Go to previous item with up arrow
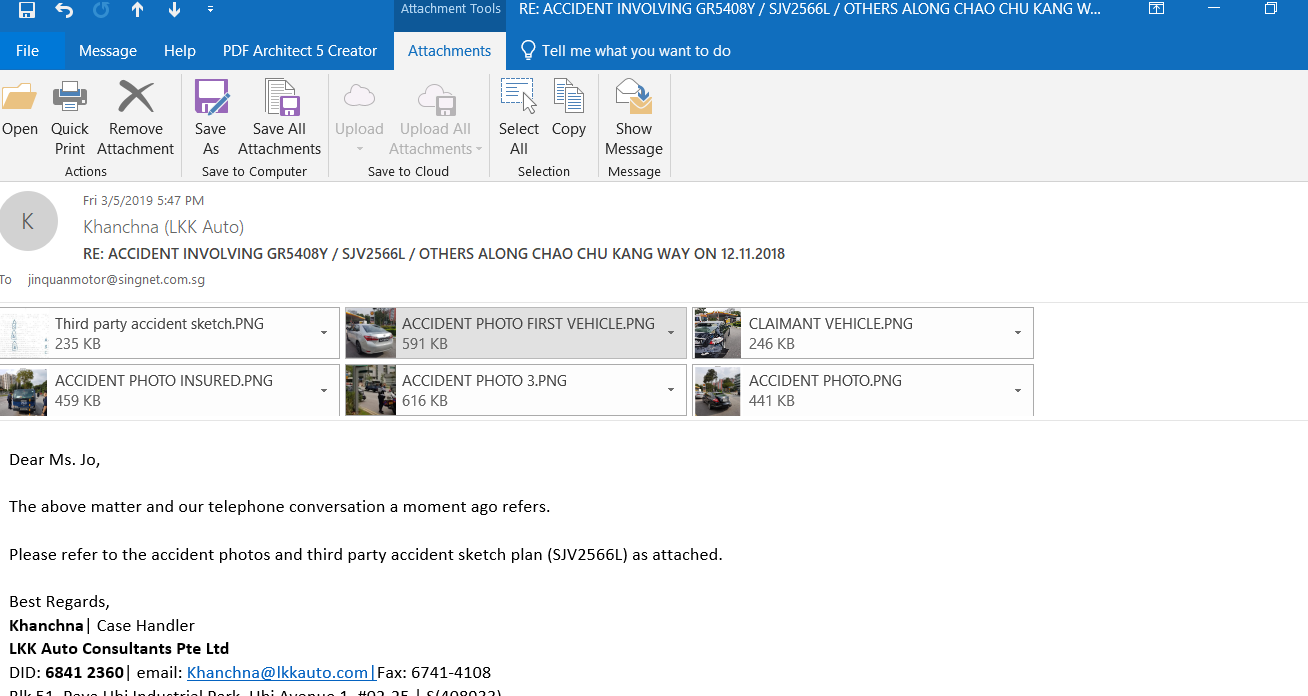 [x=138, y=10]
